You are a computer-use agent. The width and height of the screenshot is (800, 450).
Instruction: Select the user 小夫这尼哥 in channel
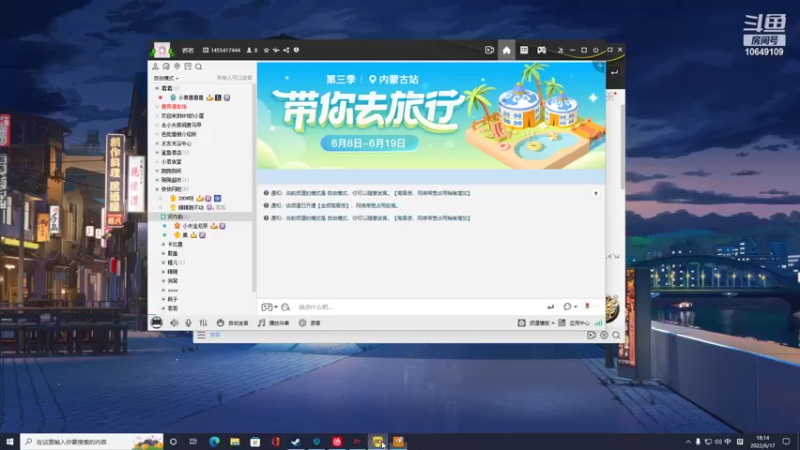point(195,226)
